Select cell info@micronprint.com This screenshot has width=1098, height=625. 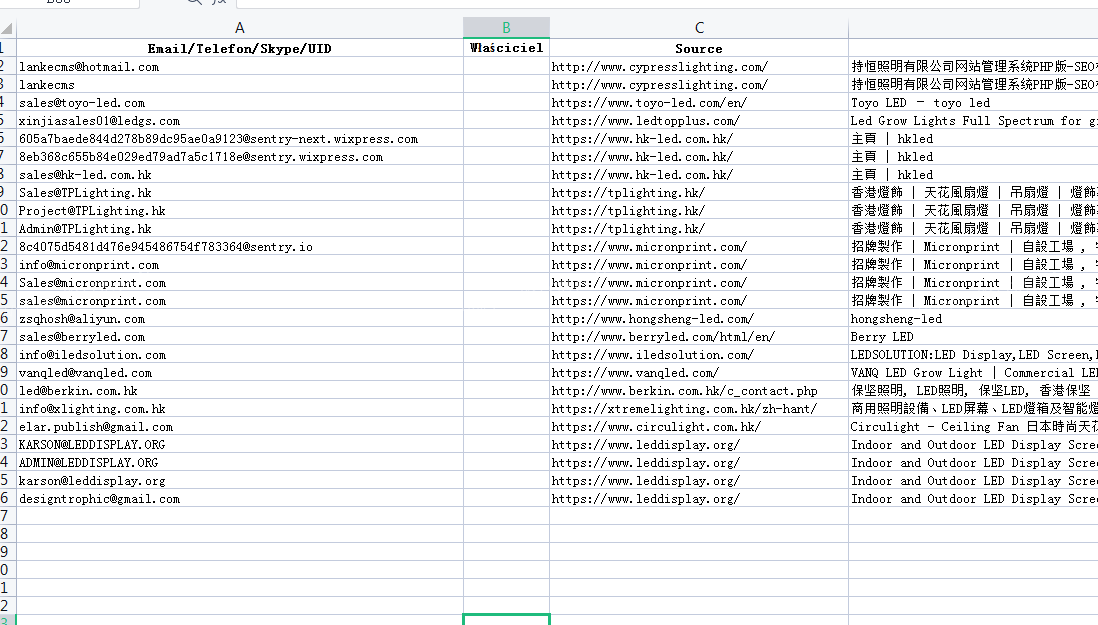click(239, 265)
